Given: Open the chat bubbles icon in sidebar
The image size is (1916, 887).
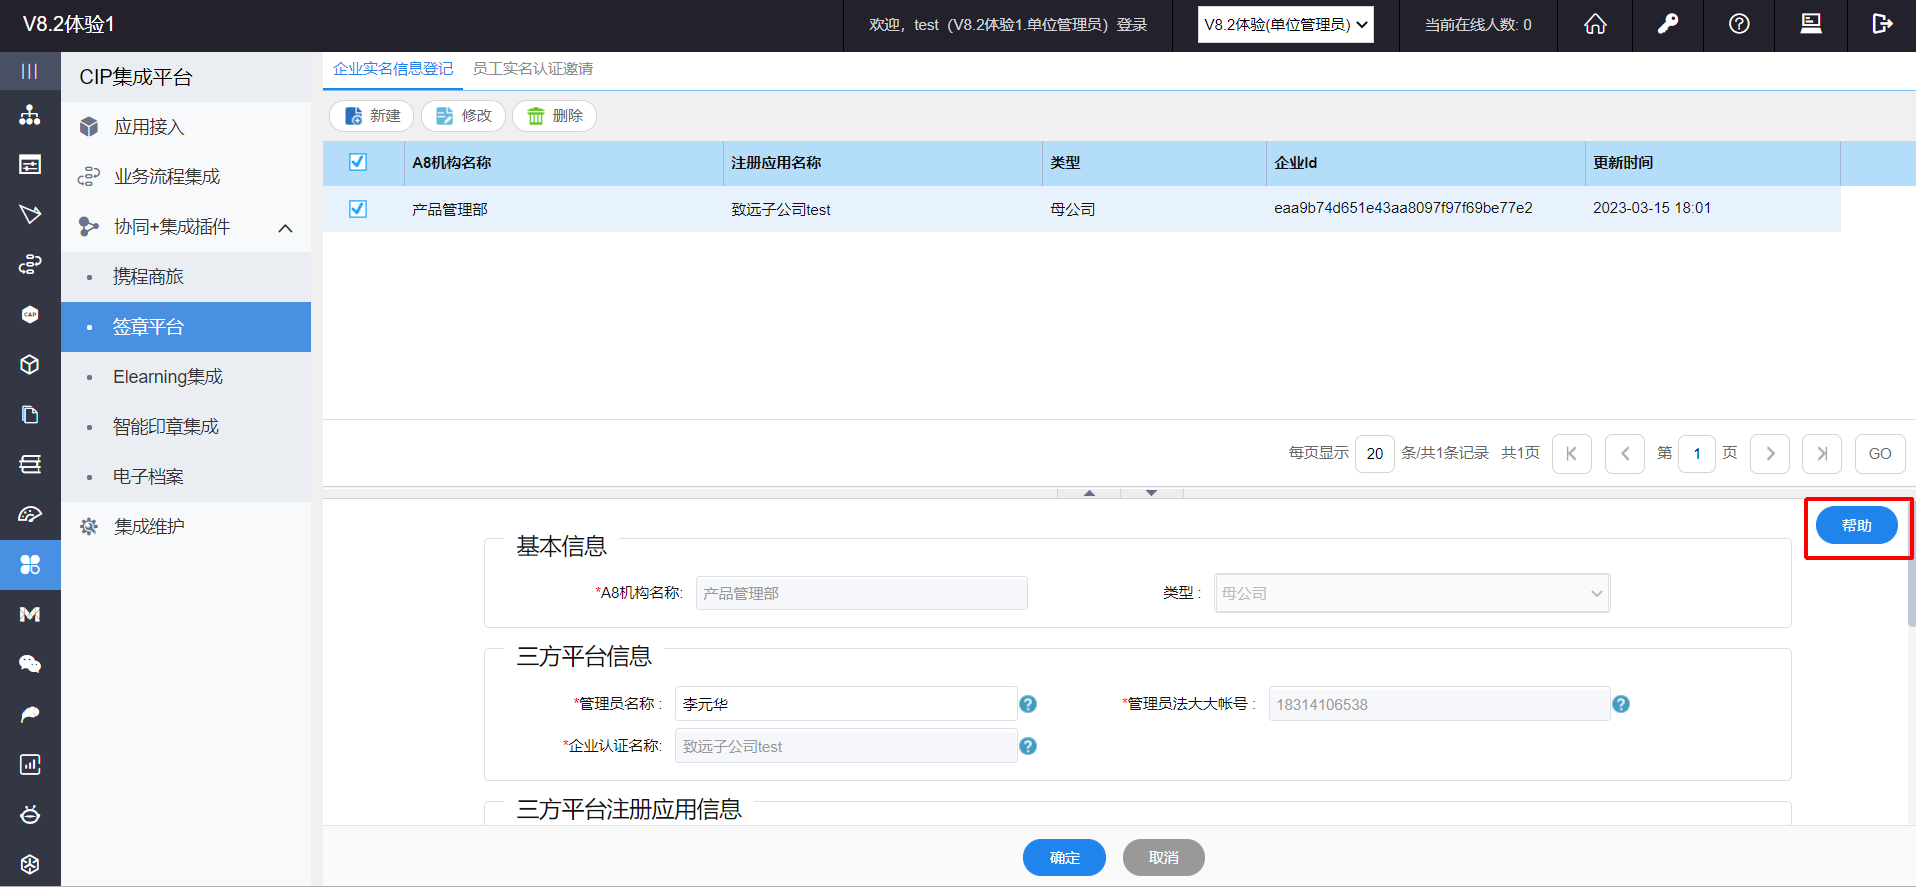Looking at the screenshot, I should tap(30, 664).
